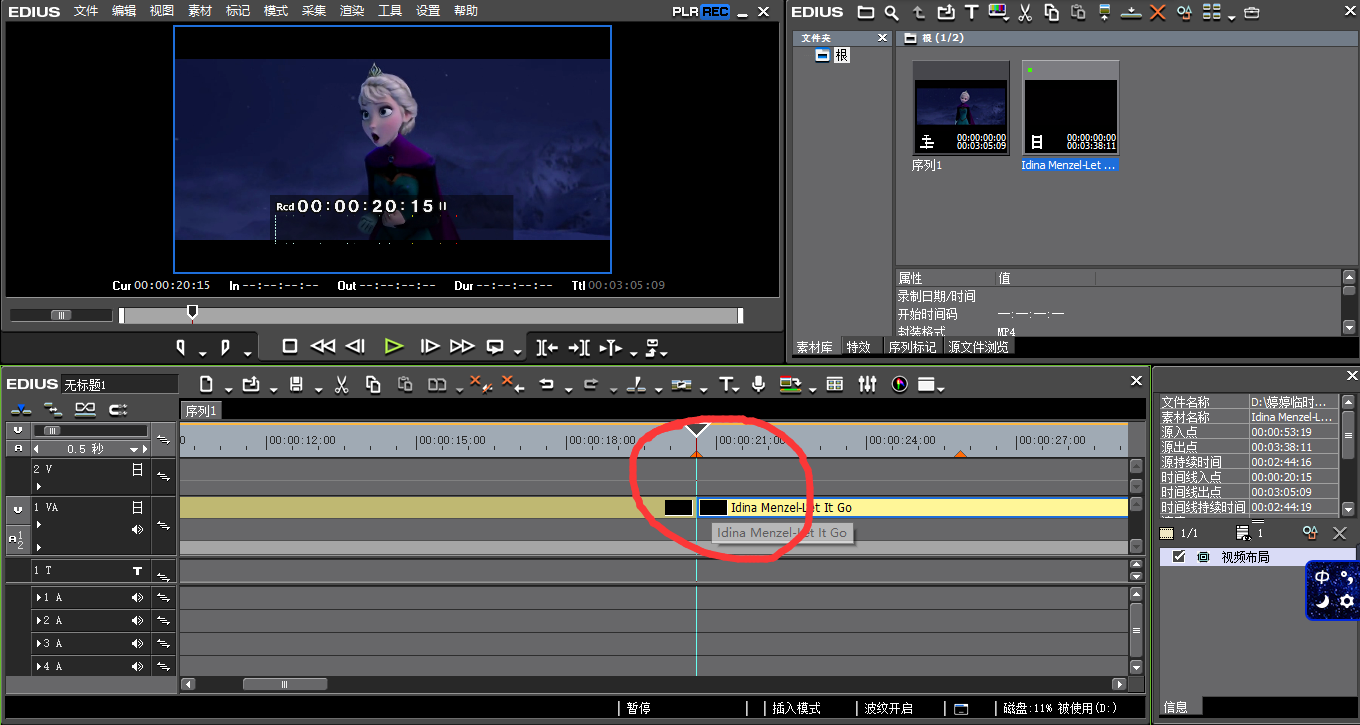The width and height of the screenshot is (1360, 725).
Task: Open the 素材 menu
Action: click(x=200, y=11)
